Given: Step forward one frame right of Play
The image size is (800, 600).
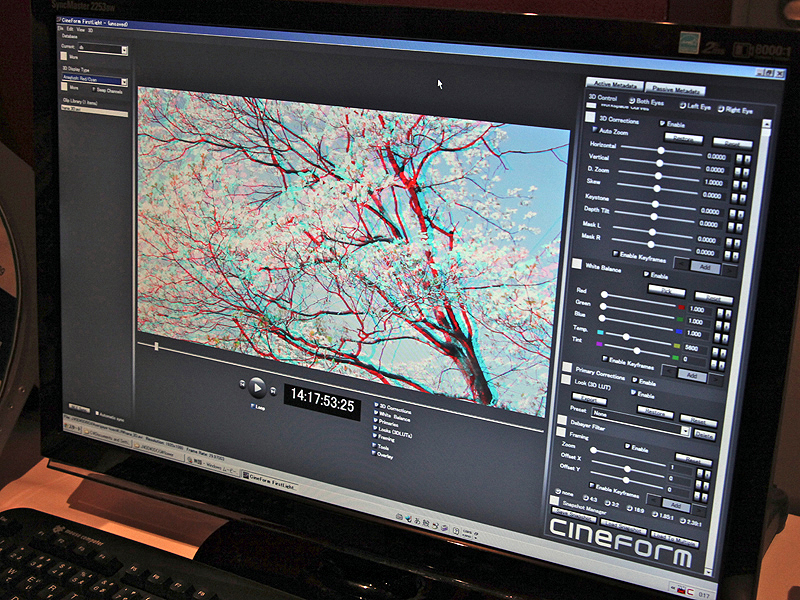Looking at the screenshot, I should click(x=273, y=391).
